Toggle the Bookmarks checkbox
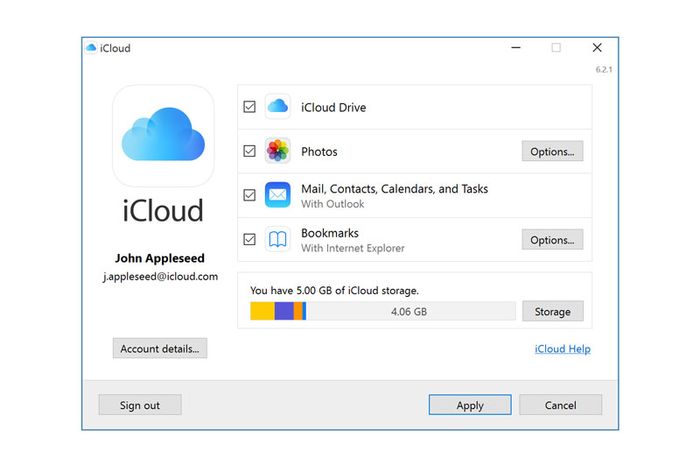 250,239
